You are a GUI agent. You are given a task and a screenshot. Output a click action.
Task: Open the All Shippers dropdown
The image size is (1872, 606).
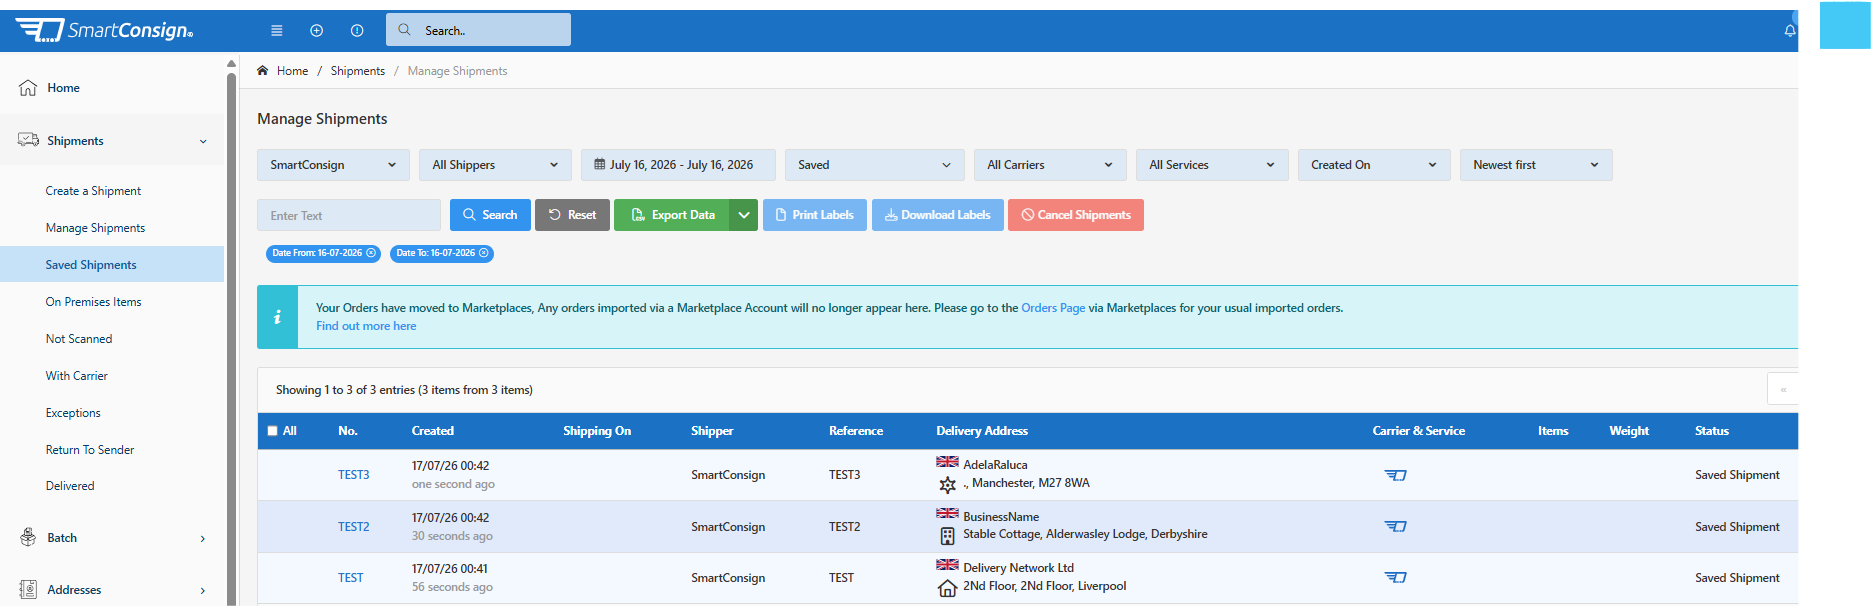(x=495, y=165)
